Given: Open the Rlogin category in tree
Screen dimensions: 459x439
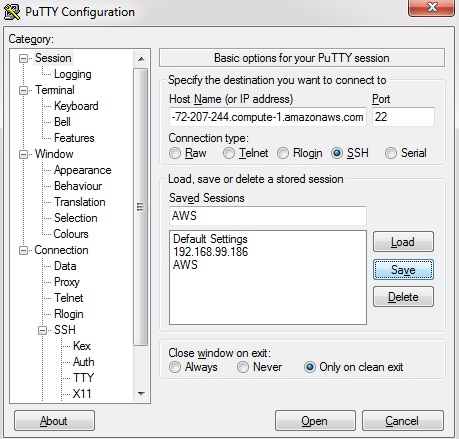Looking at the screenshot, I should tap(69, 314).
